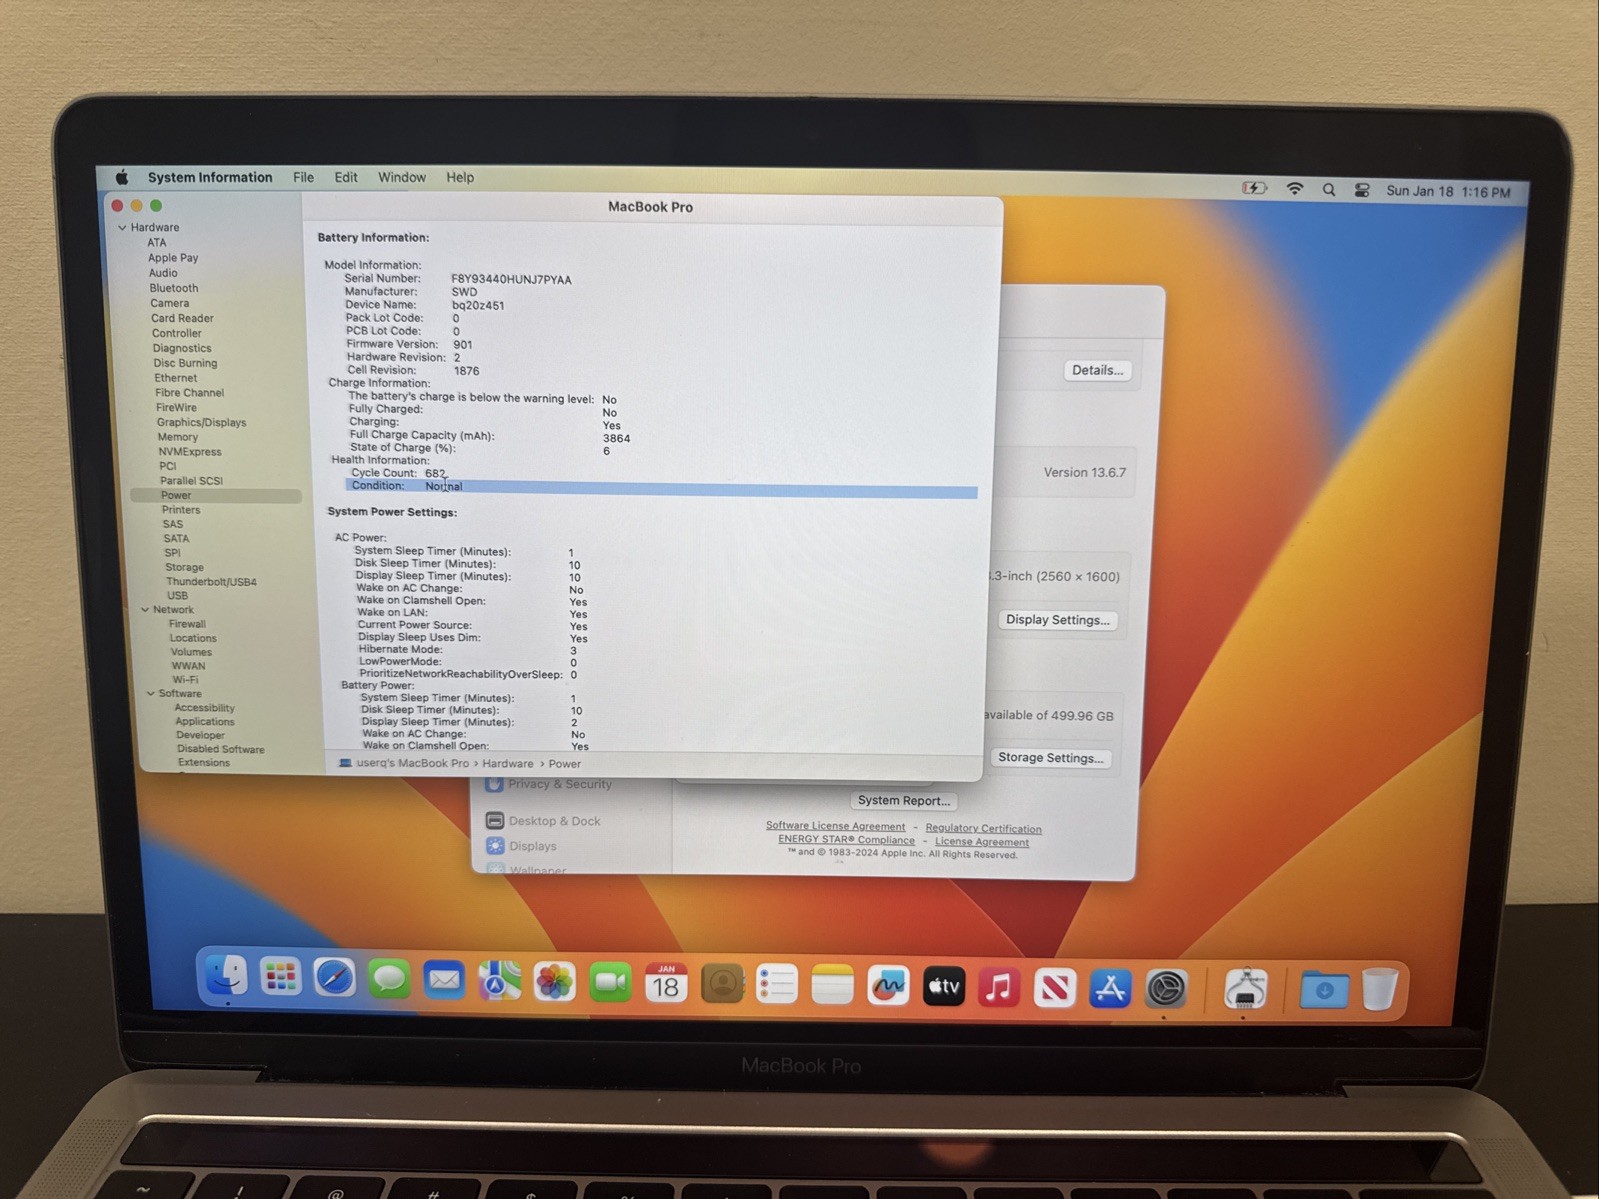The image size is (1599, 1199).
Task: Open the System Information app menu
Action: click(210, 177)
